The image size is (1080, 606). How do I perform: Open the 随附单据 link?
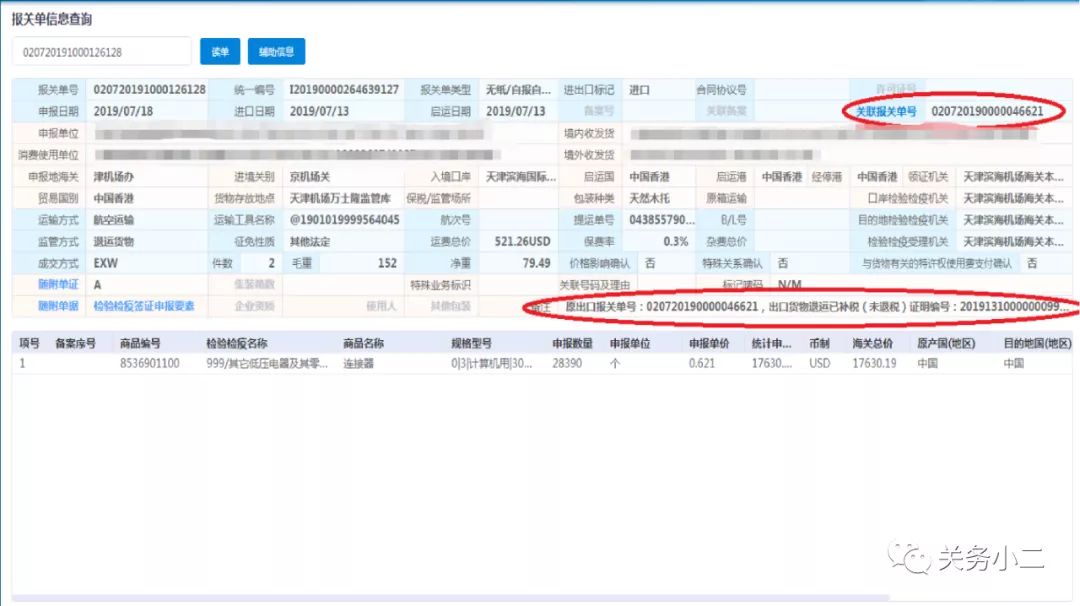(x=58, y=306)
